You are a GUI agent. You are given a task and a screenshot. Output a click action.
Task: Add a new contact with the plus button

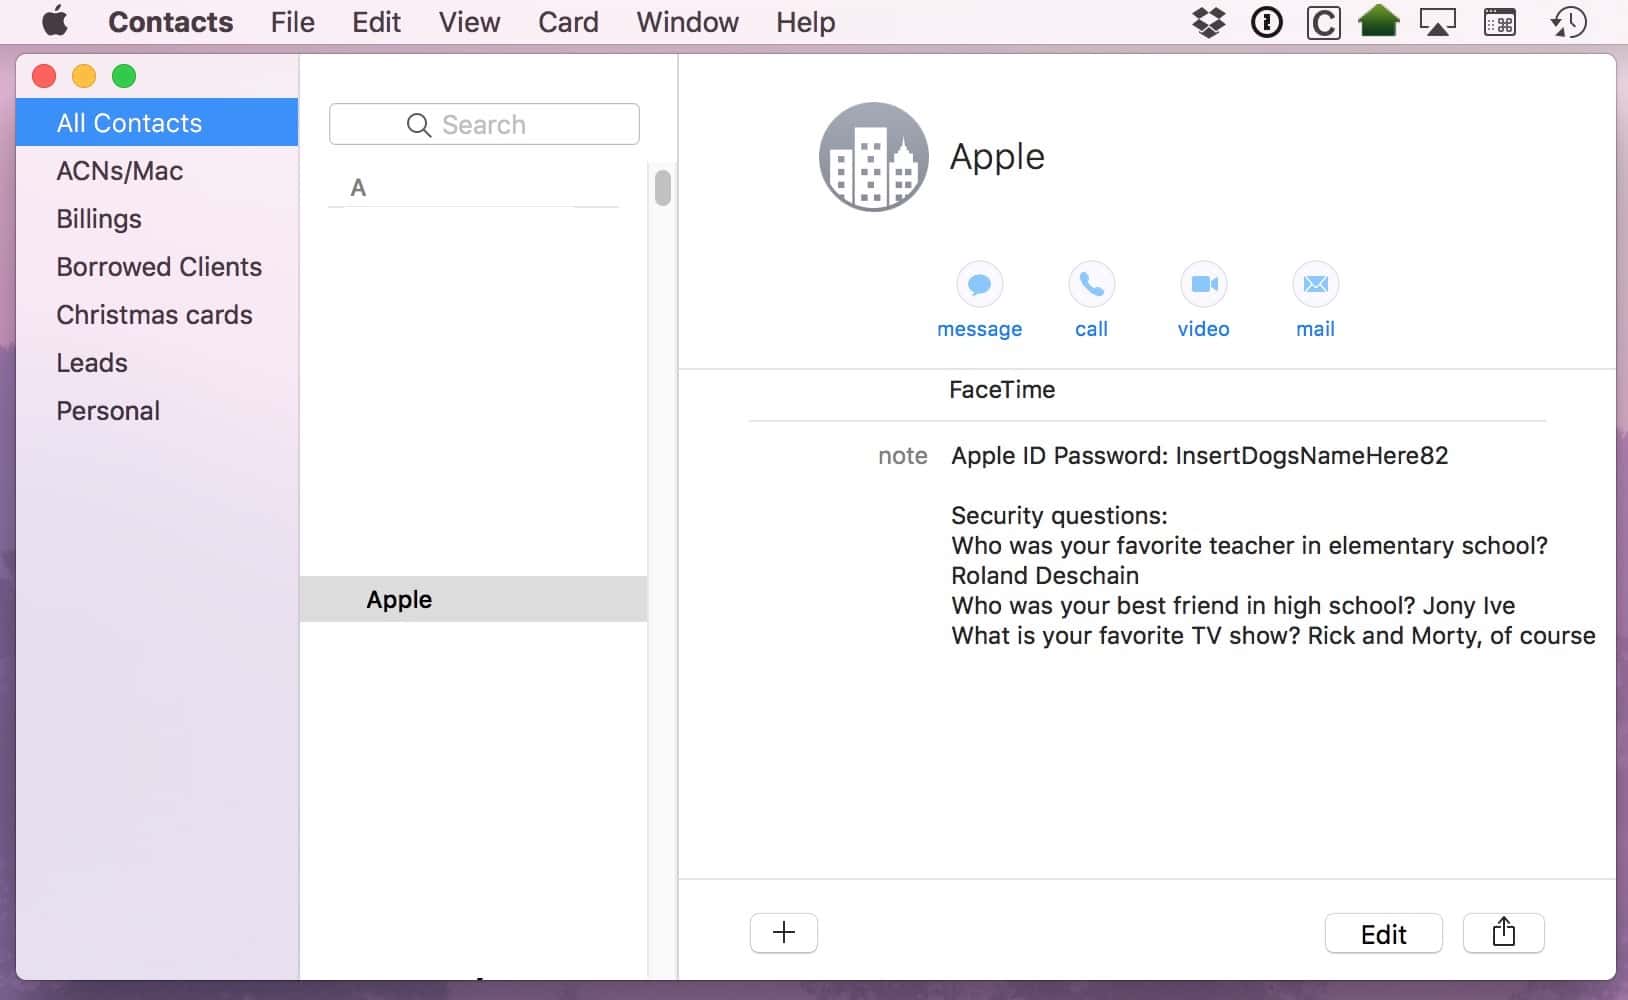(x=784, y=932)
